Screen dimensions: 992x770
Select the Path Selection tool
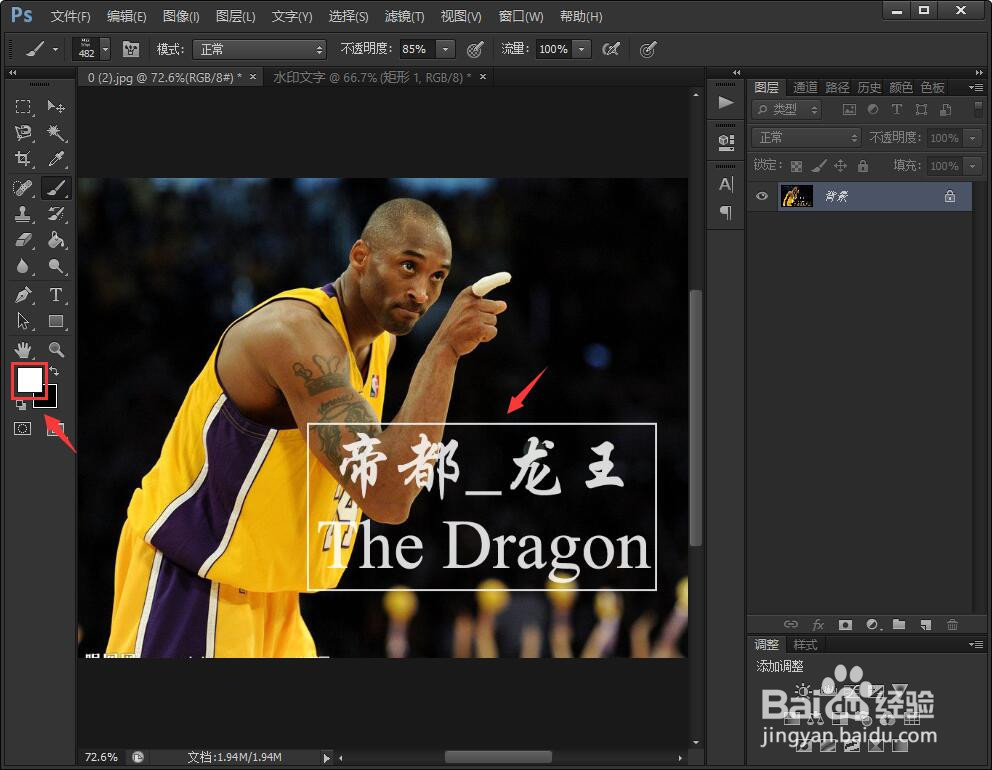point(23,321)
